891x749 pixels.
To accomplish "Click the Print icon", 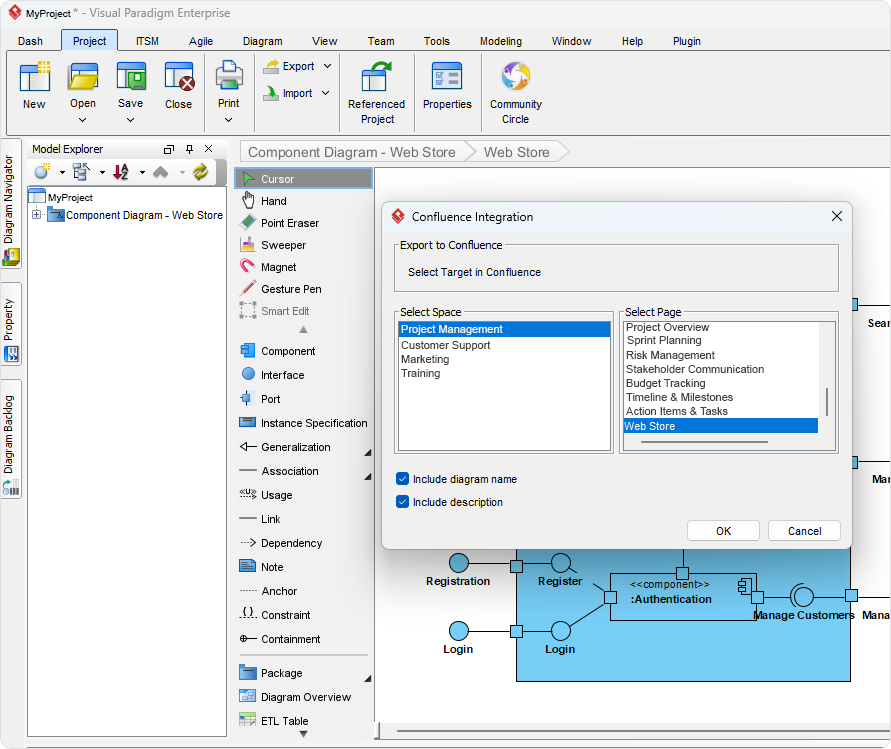I will point(229,76).
